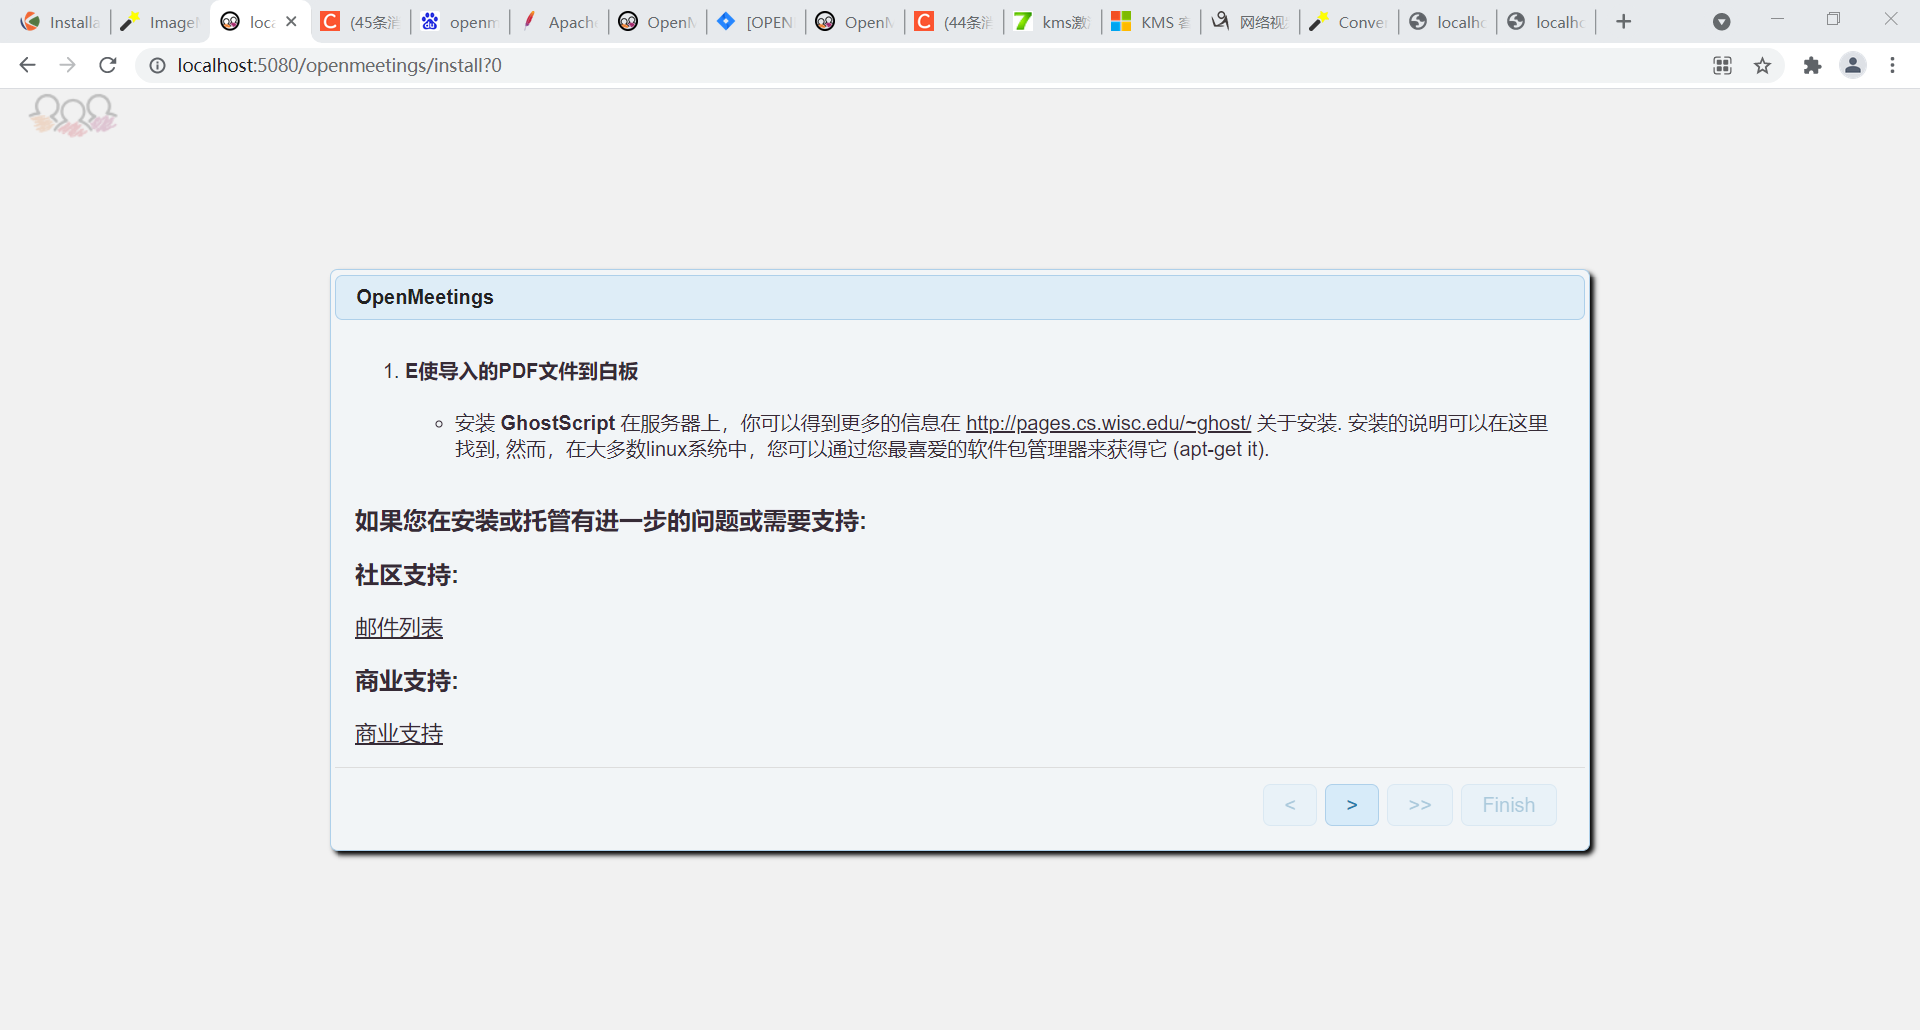
Task: Switch to the [OPEN tab
Action: pyautogui.click(x=757, y=22)
